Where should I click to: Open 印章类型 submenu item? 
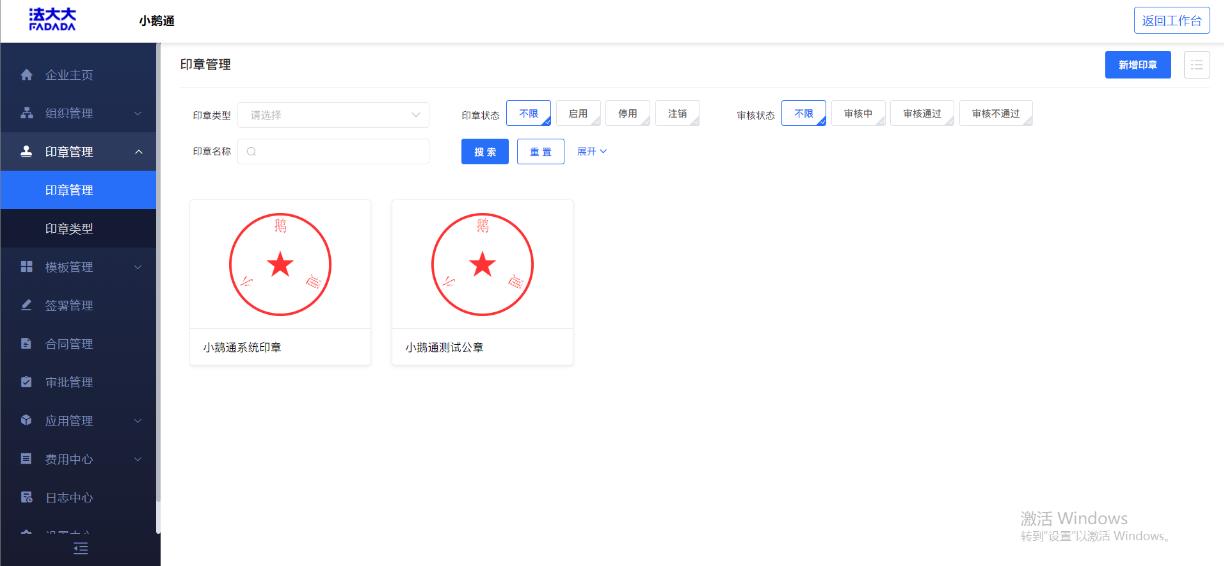pos(78,229)
